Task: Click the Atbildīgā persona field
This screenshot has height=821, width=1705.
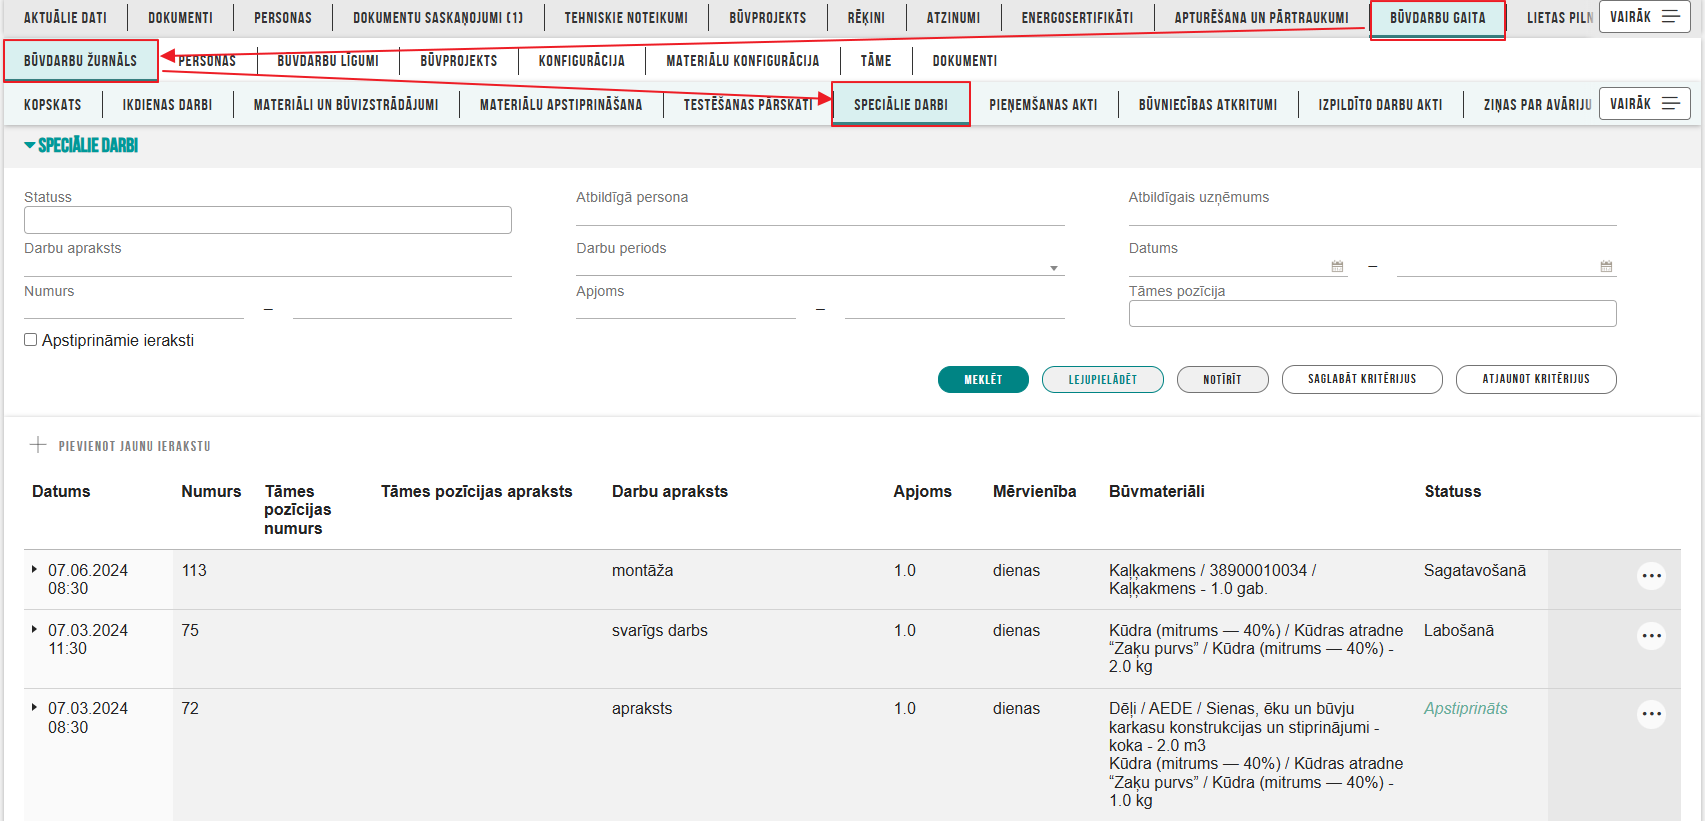Action: pos(820,215)
